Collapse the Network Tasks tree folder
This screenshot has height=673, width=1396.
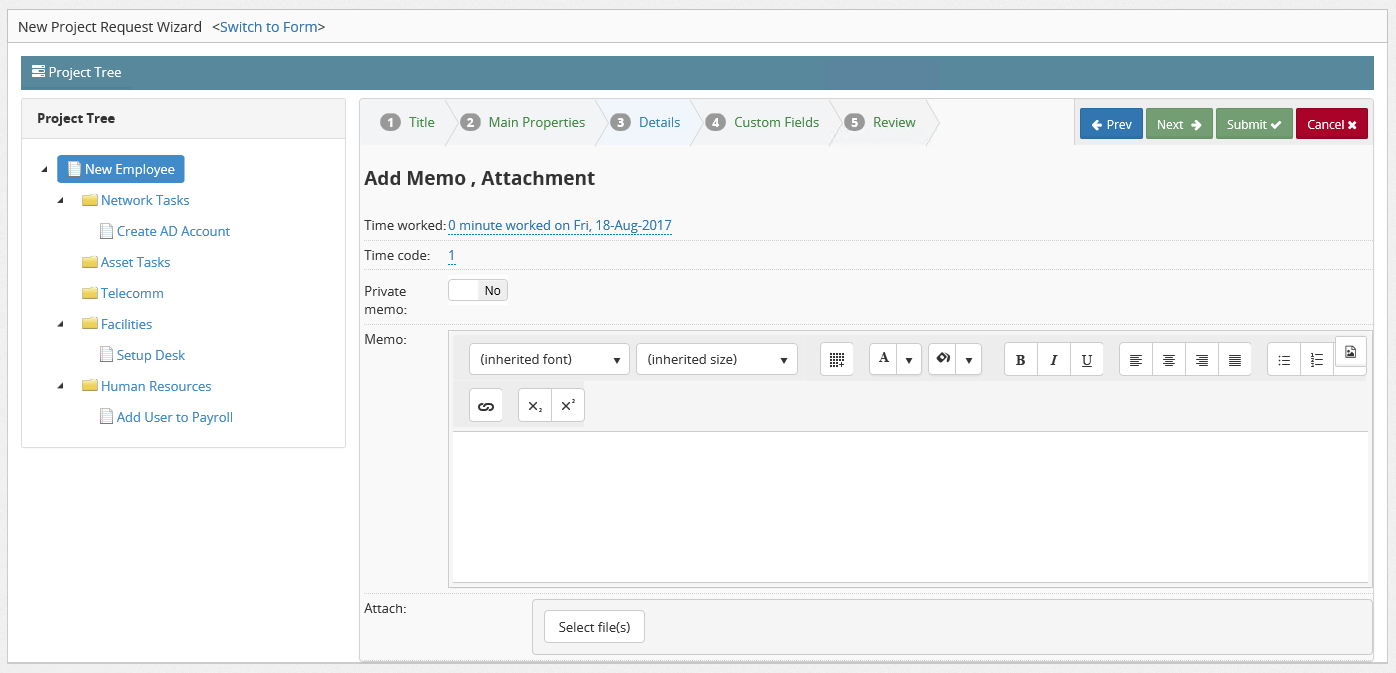(61, 200)
